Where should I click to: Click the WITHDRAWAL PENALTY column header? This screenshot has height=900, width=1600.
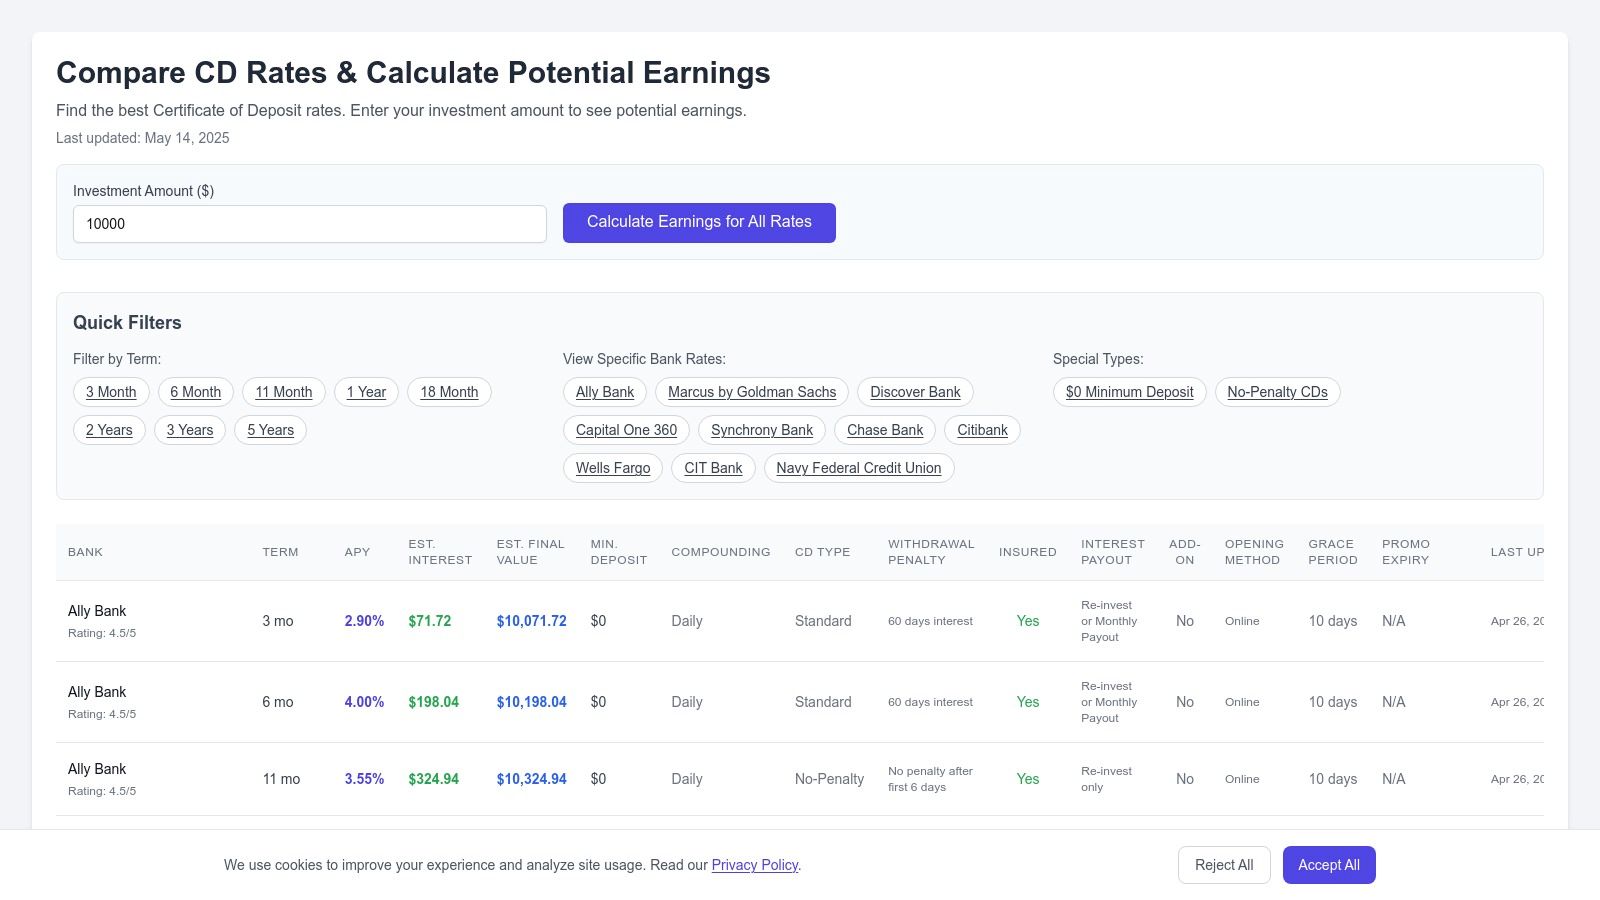coord(931,552)
